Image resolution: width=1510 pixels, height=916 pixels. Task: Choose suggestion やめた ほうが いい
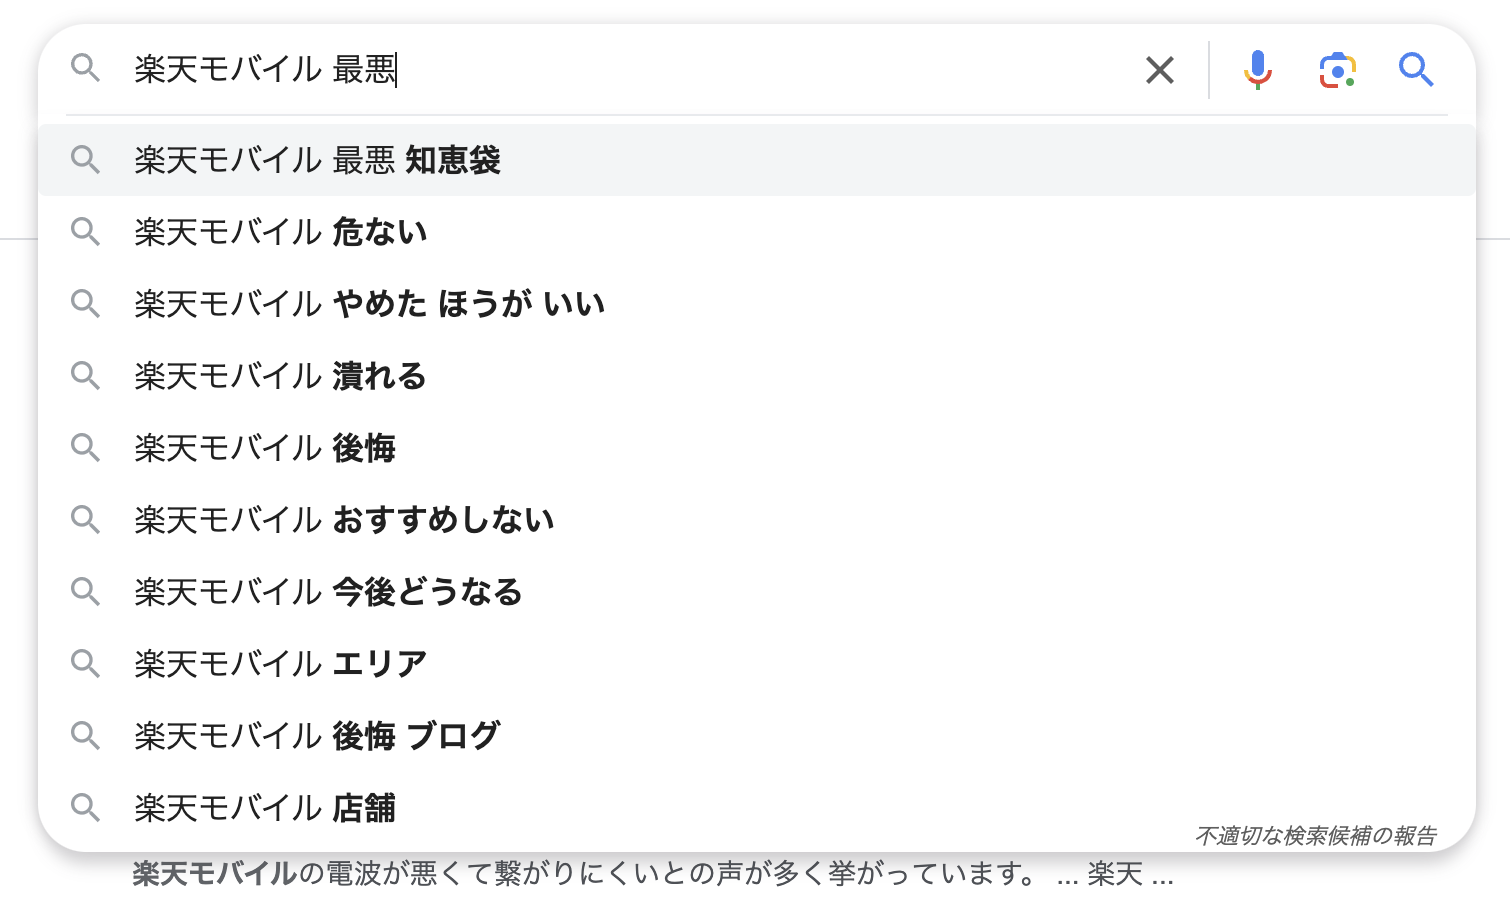757,304
